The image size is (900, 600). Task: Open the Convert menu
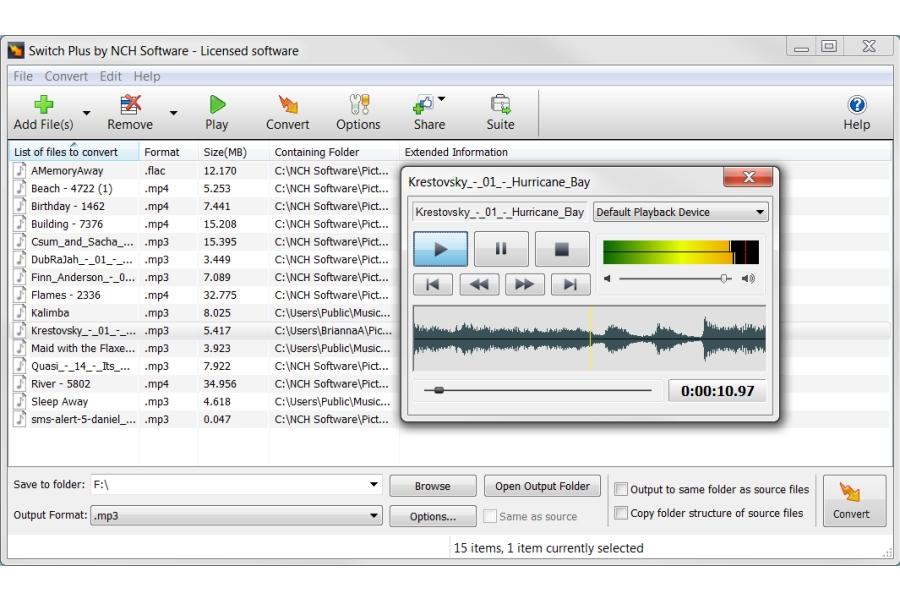[x=66, y=76]
